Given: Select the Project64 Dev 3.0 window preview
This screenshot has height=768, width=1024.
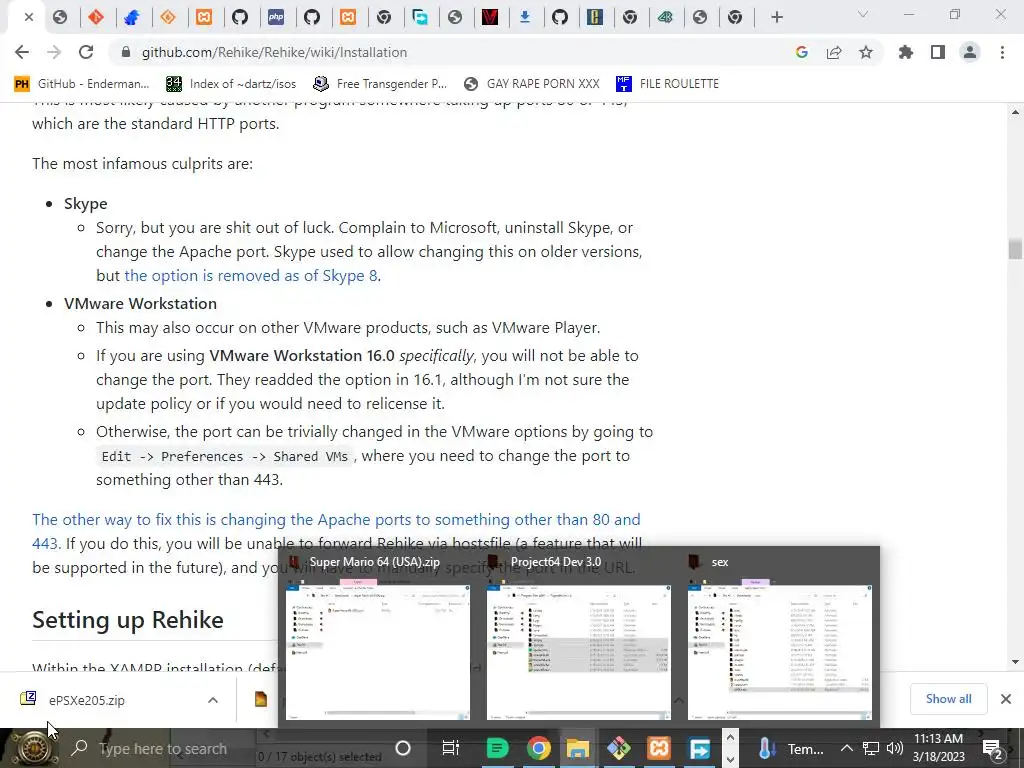Looking at the screenshot, I should tap(579, 637).
